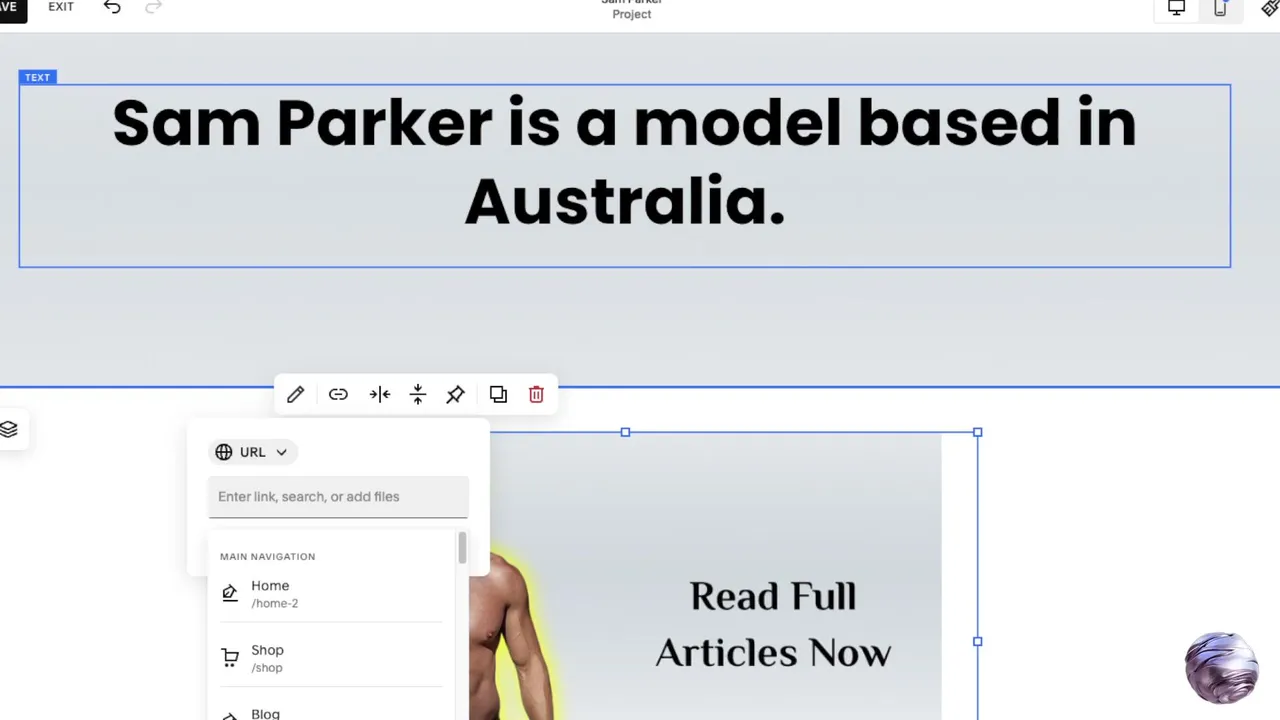Click the globe icon beside URL
Viewport: 1280px width, 720px height.
[224, 452]
